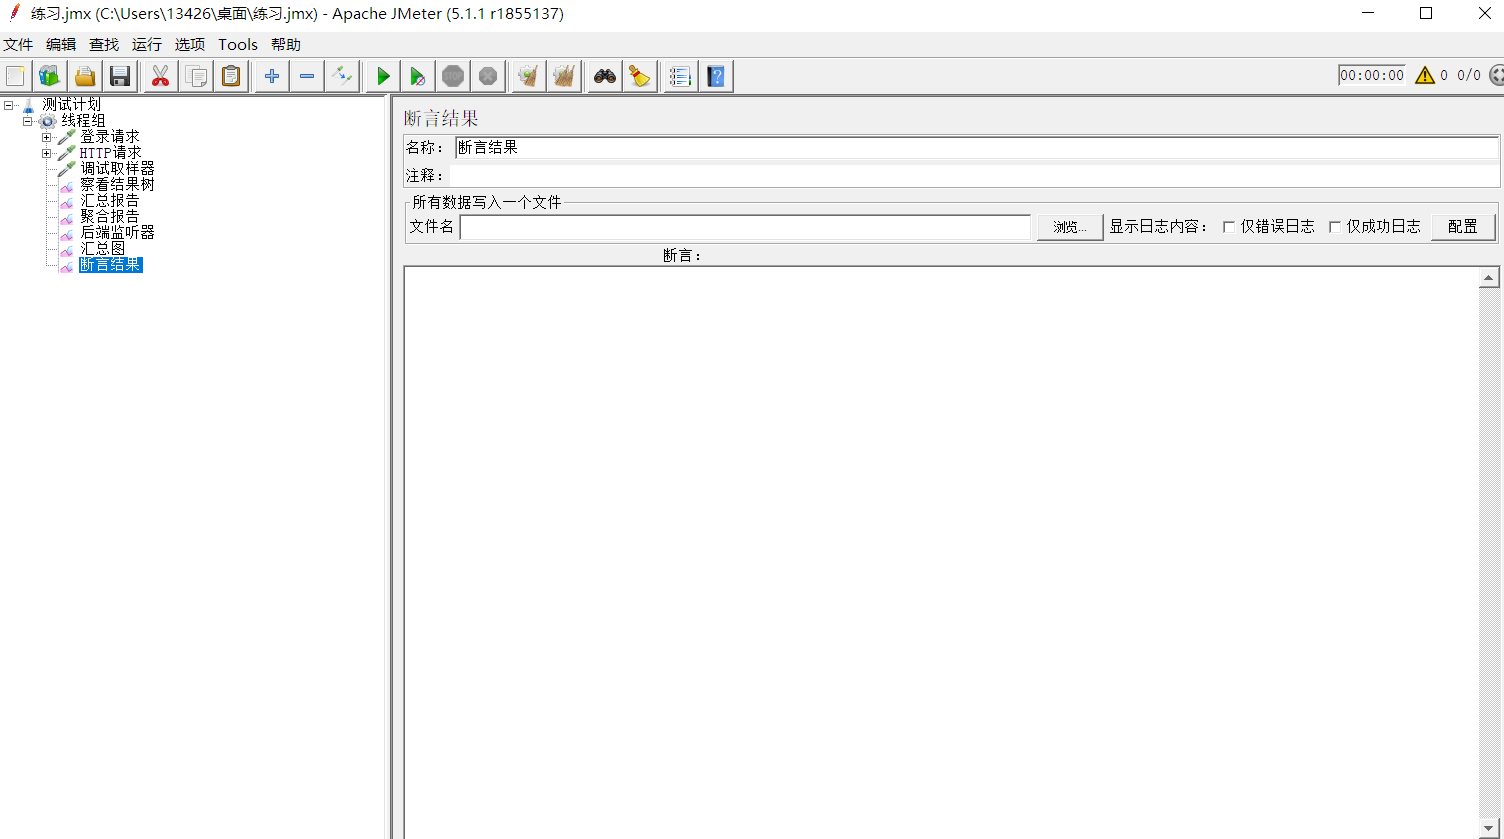The width and height of the screenshot is (1504, 839).
Task: Select 后端监听器 in the tree
Action: 117,232
